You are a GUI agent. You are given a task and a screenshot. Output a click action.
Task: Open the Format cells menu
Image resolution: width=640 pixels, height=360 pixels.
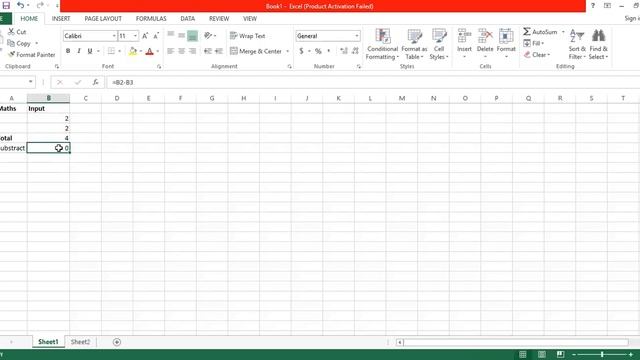pos(506,43)
